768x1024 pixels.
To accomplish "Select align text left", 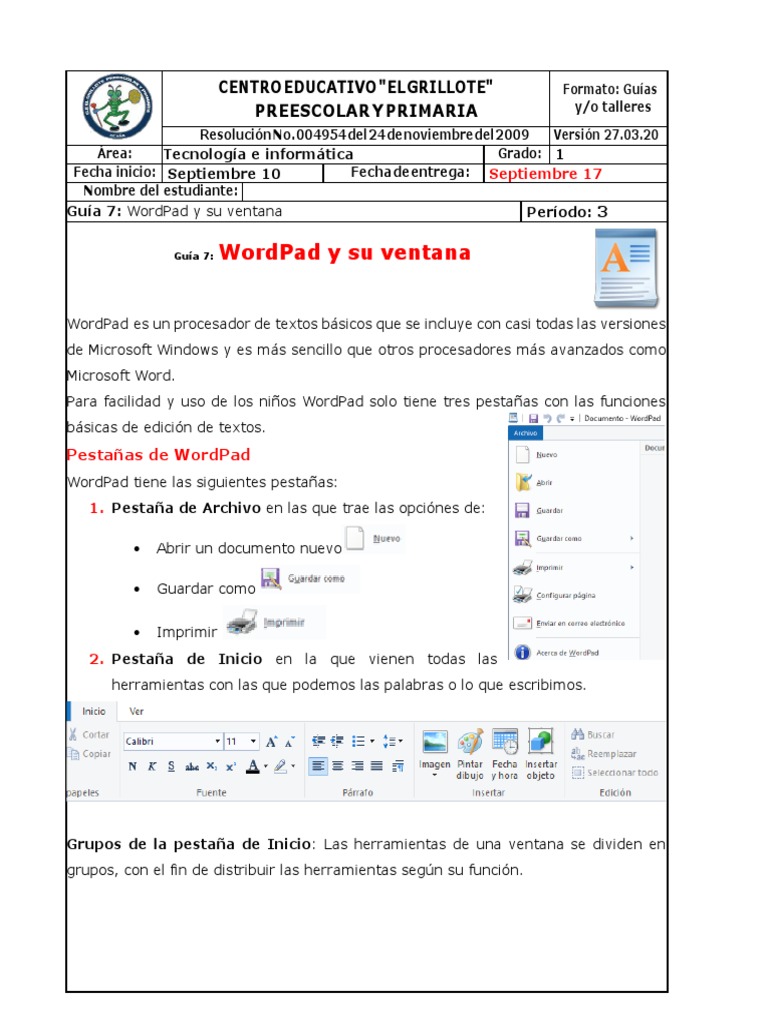I will [x=317, y=766].
